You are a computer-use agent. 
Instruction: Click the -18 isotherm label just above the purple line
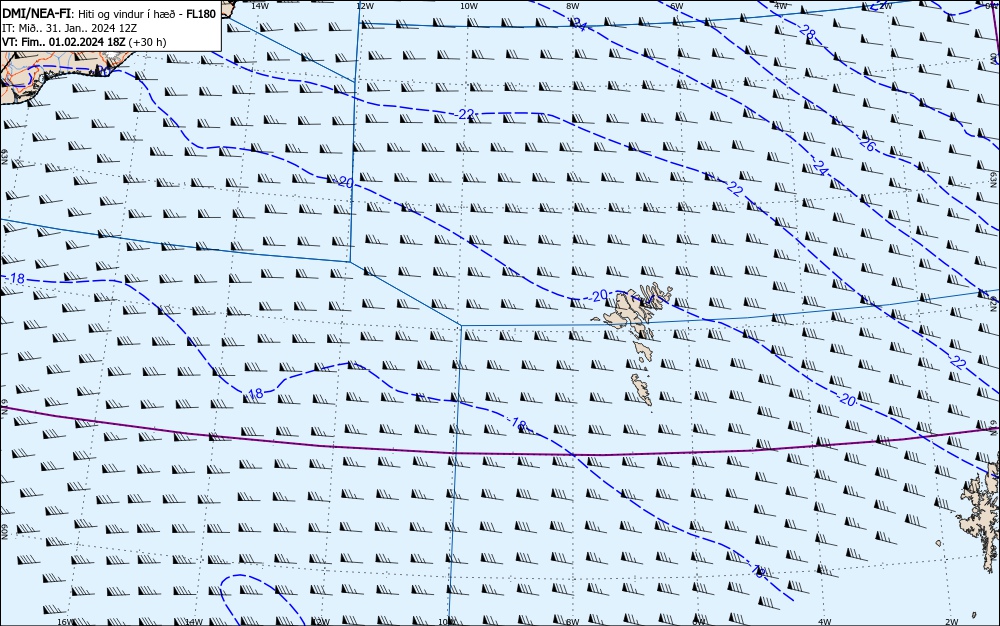click(517, 423)
